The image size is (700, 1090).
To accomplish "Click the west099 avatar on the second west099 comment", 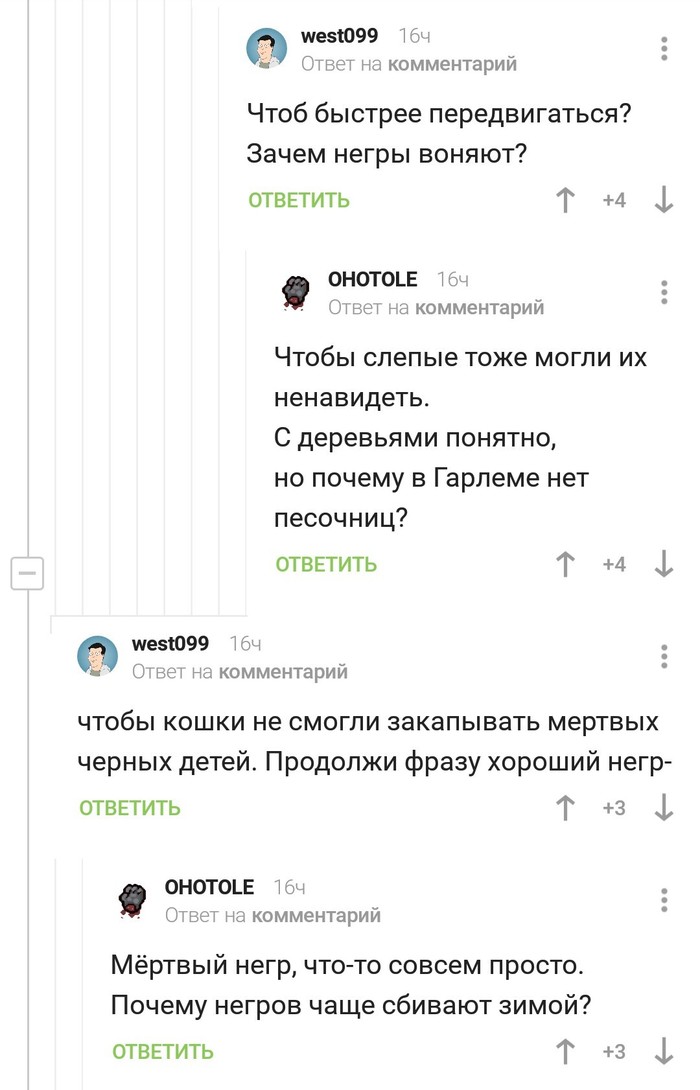I will [98, 656].
